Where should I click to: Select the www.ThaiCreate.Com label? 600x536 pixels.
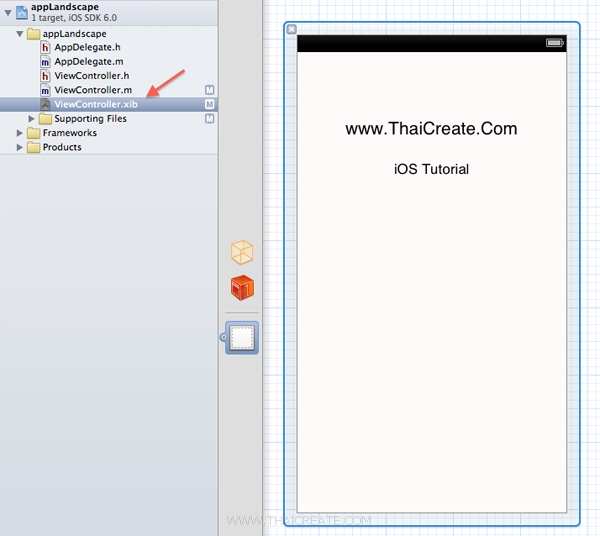click(x=431, y=129)
